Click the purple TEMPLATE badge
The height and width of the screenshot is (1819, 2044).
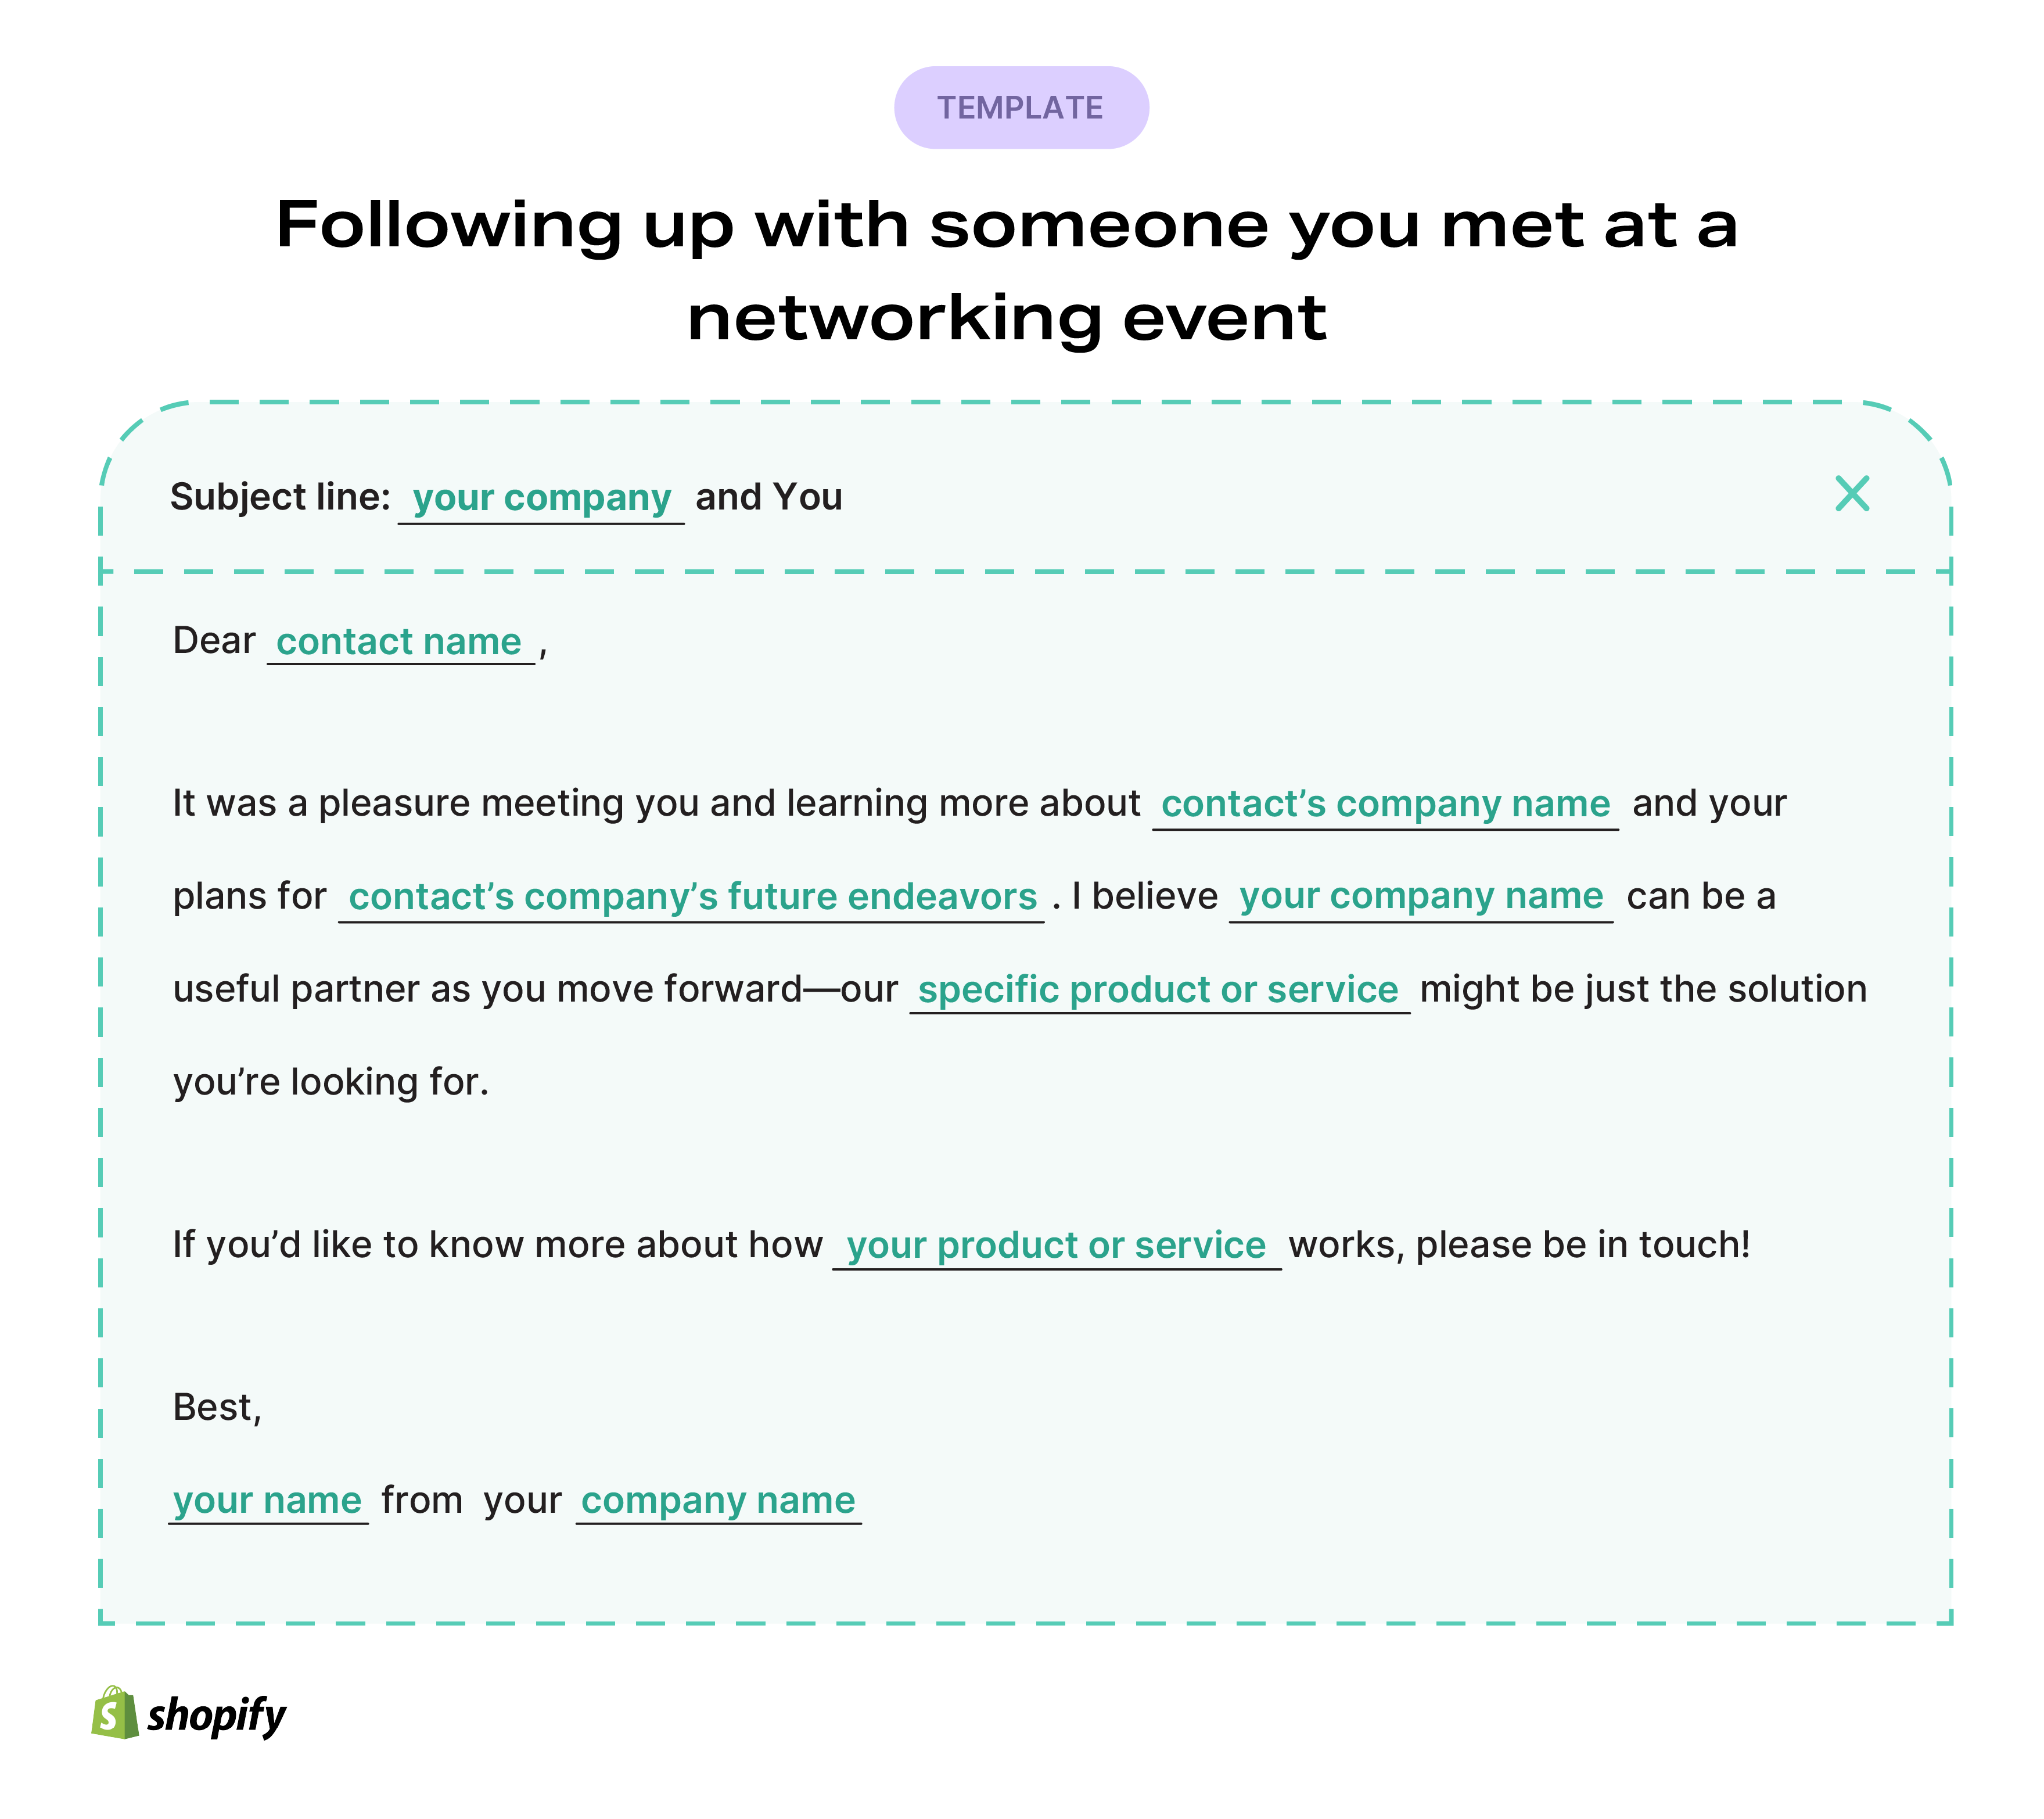[x=1021, y=108]
